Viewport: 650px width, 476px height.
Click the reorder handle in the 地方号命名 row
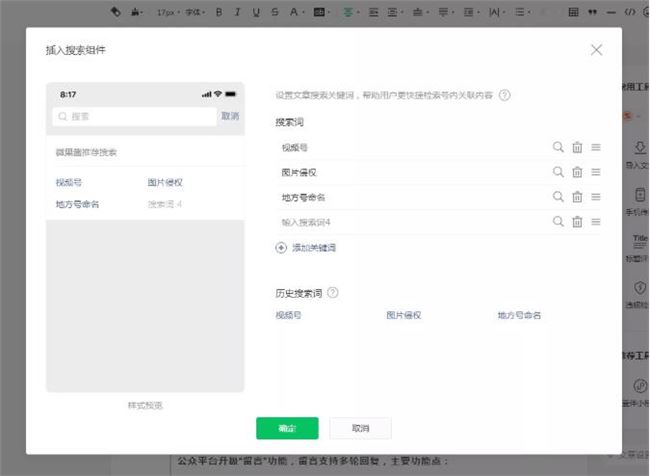[596, 197]
